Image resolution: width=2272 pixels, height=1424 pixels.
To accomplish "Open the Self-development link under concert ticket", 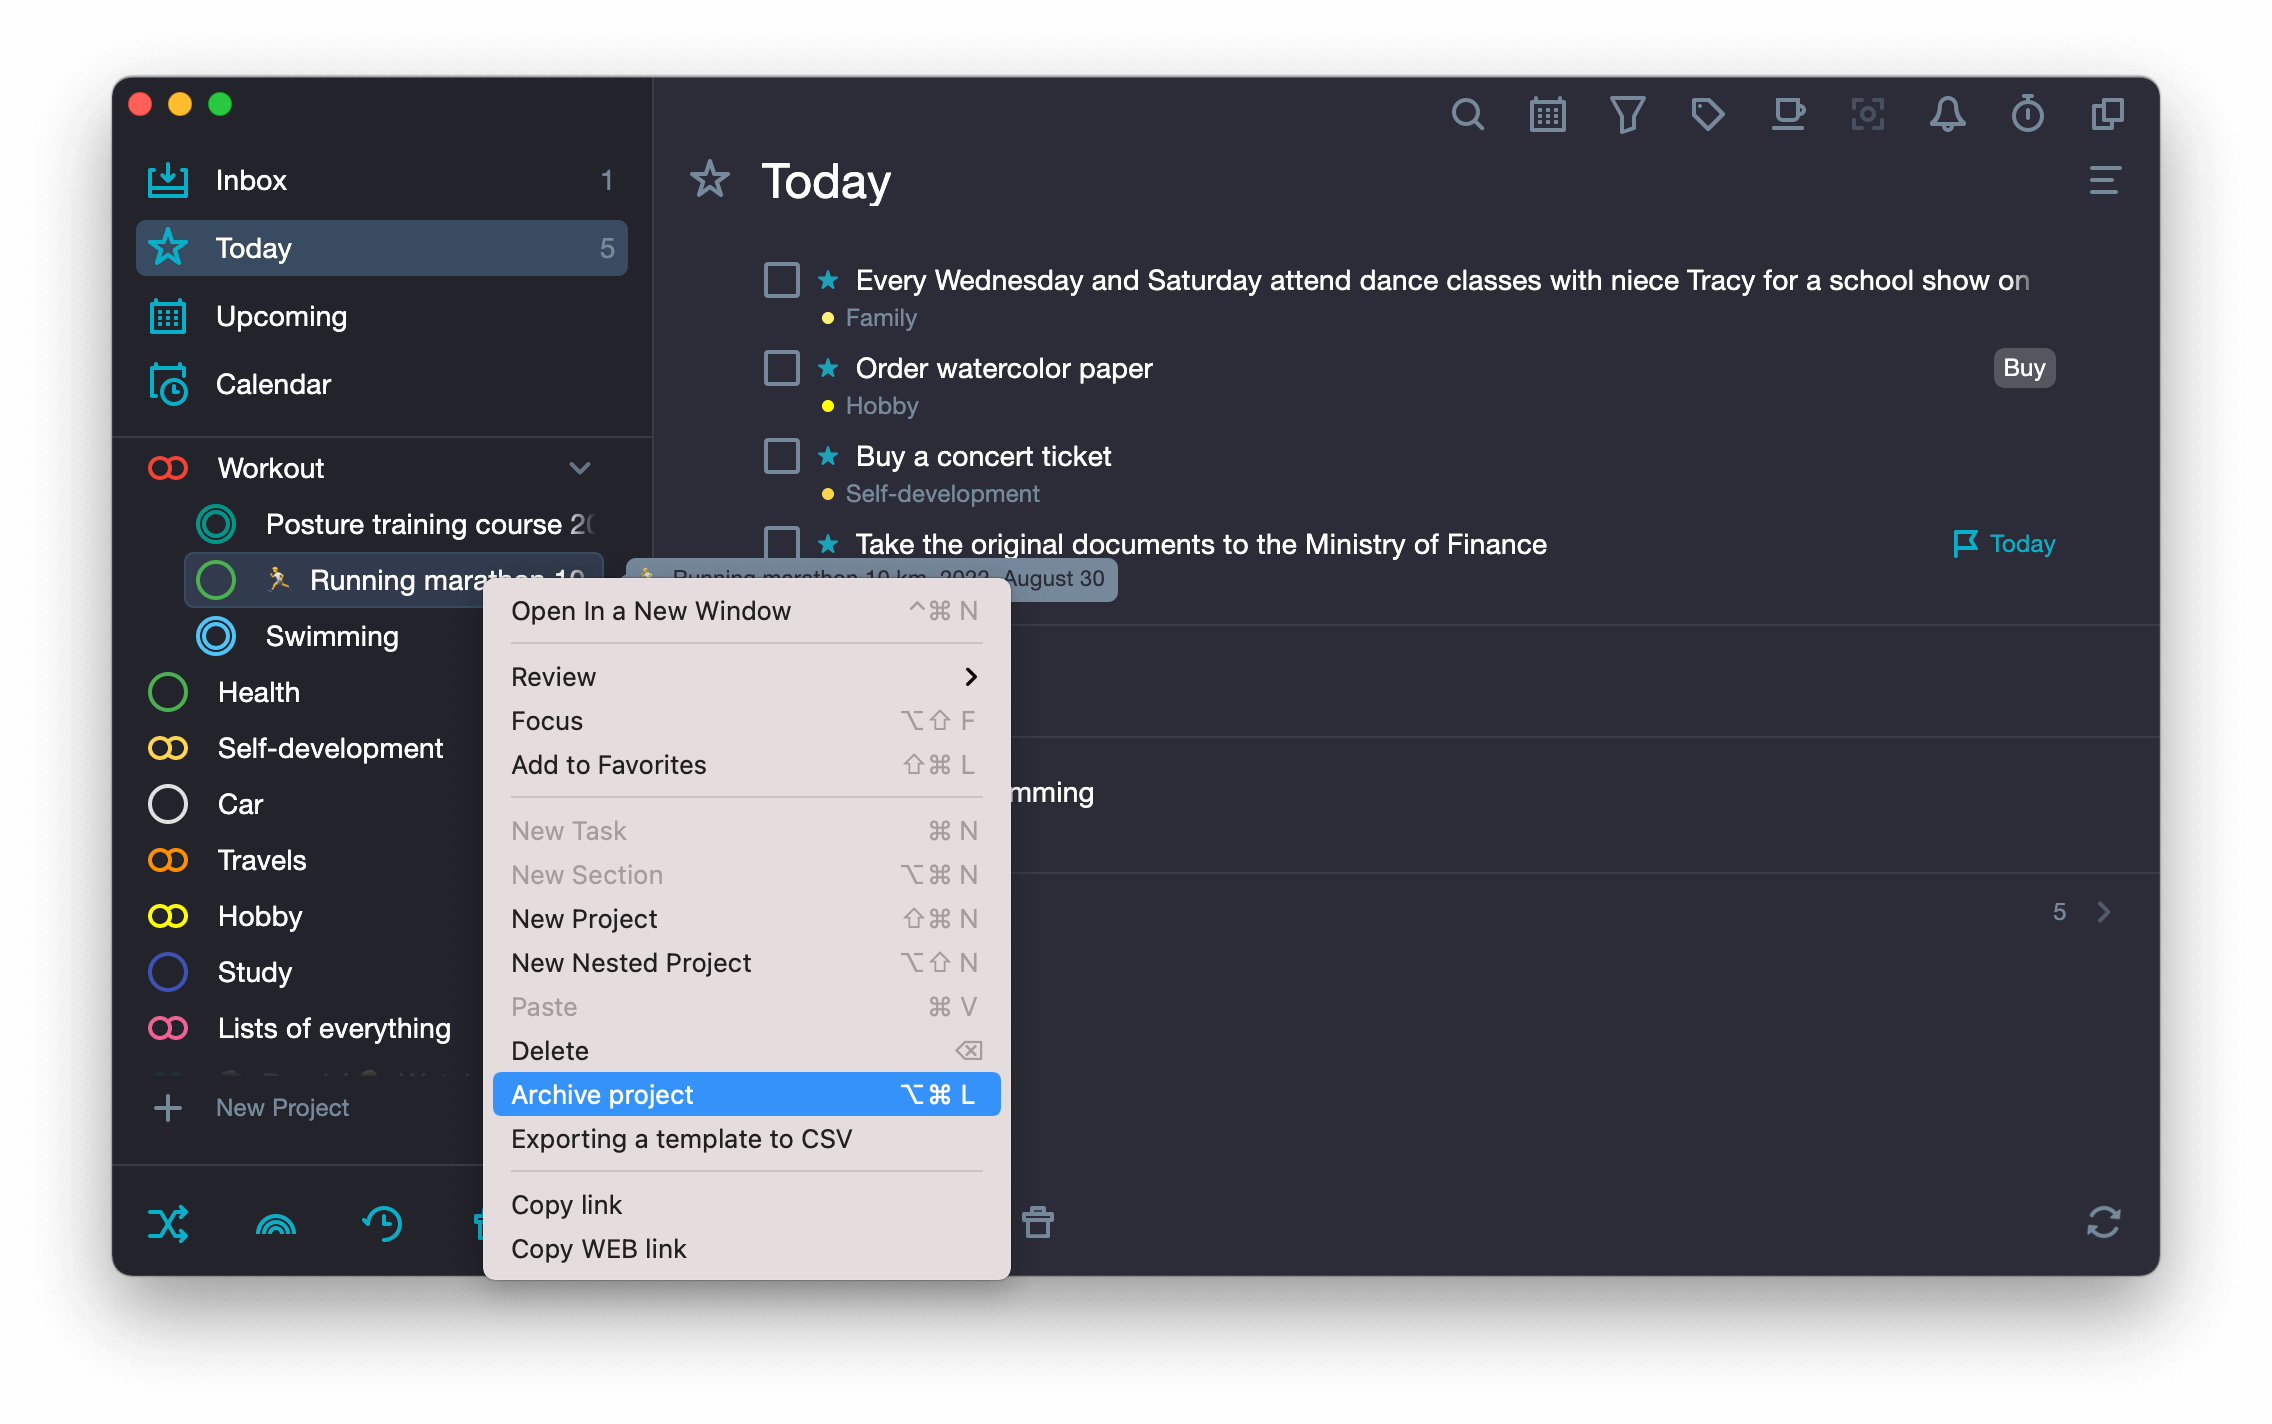I will [x=942, y=494].
